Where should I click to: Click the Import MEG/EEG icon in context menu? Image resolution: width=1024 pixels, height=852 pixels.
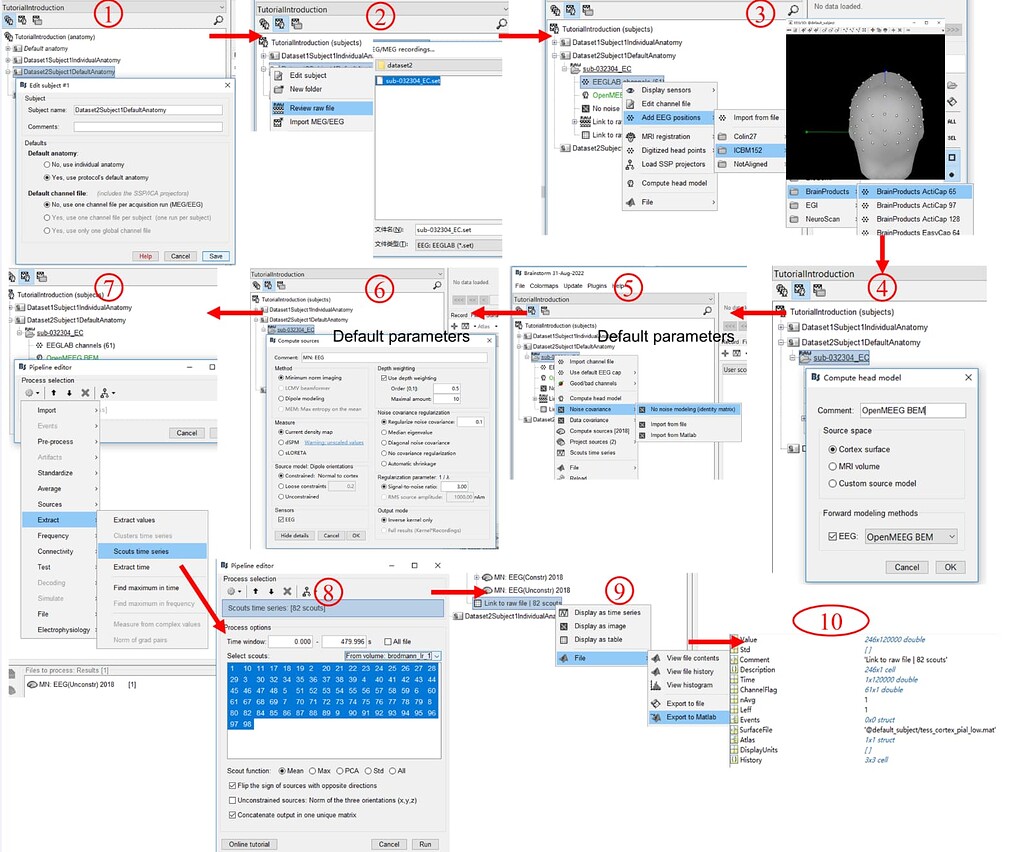[278, 122]
